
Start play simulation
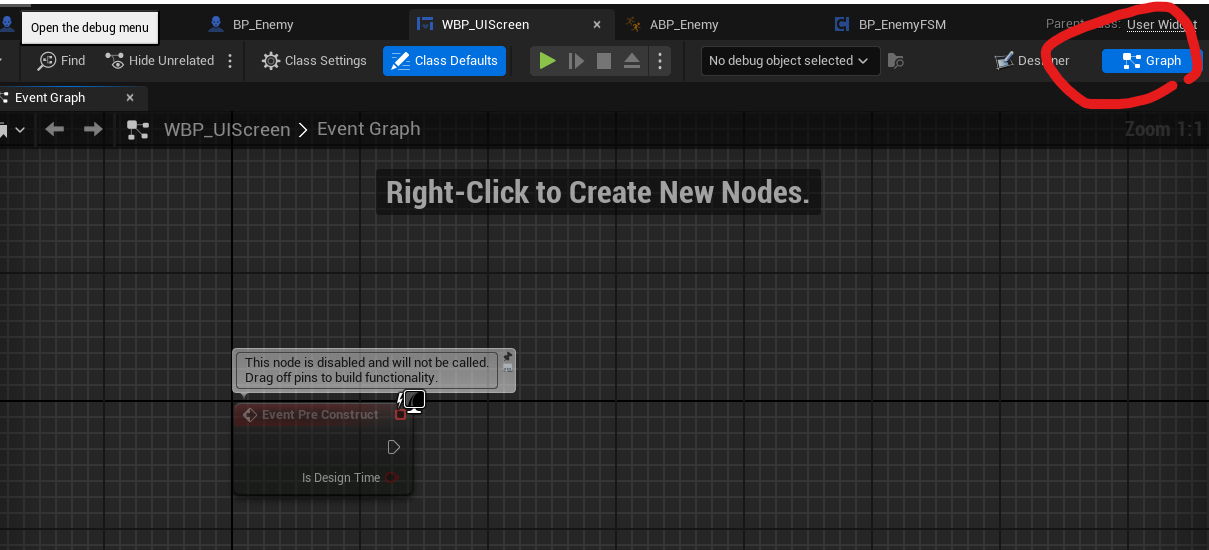547,61
